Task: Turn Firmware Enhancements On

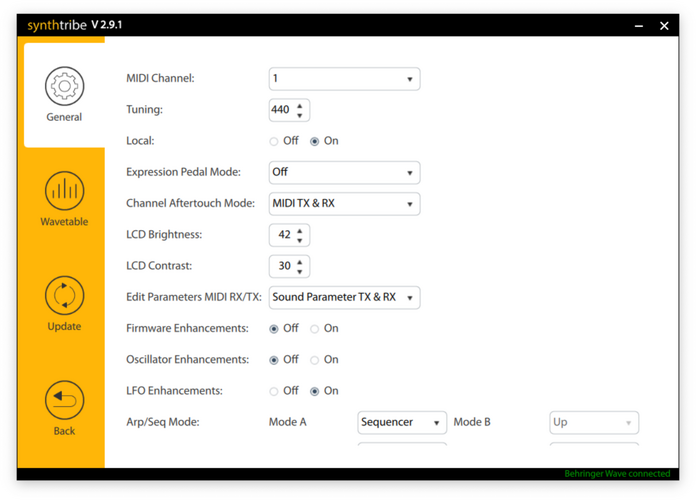Action: click(315, 329)
